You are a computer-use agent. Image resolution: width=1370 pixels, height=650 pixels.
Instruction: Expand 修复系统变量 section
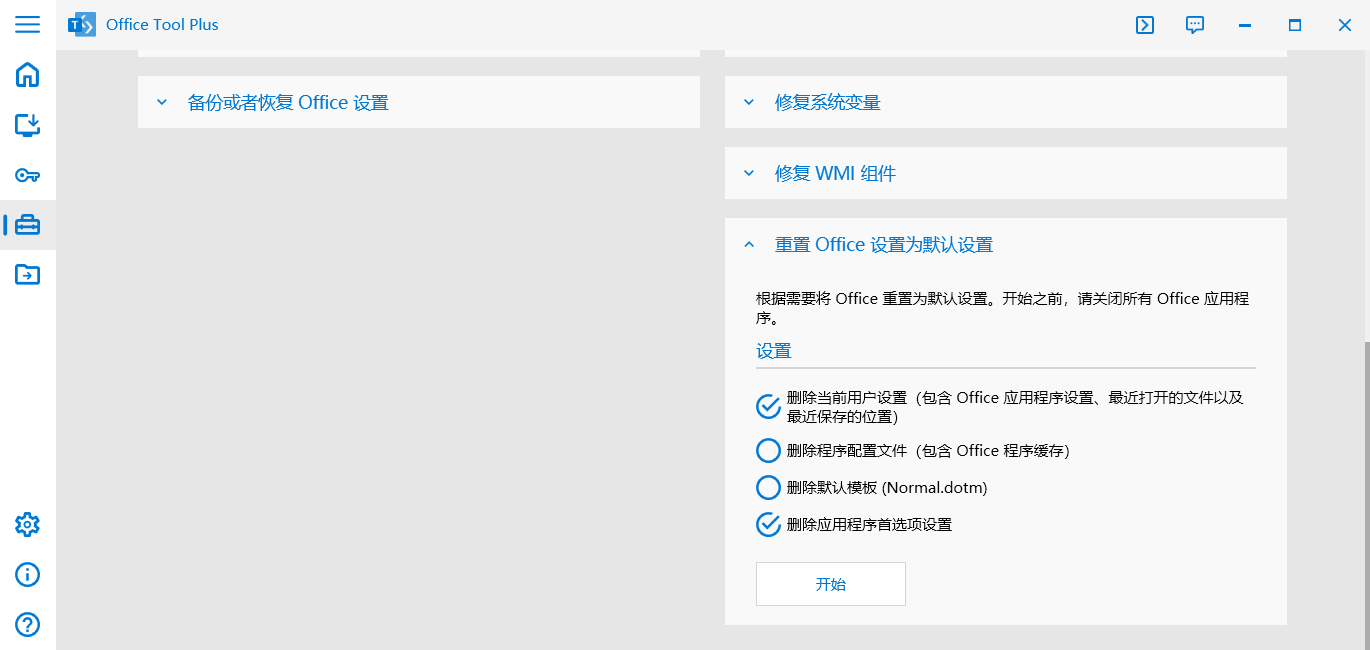tap(1006, 102)
